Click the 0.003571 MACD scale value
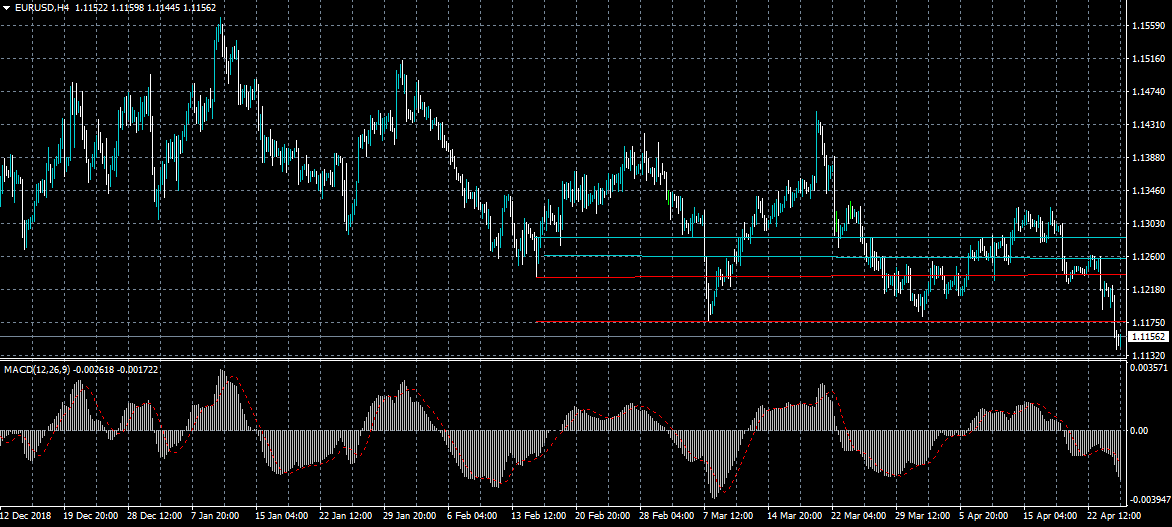This screenshot has height=527, width=1172. click(x=1150, y=369)
